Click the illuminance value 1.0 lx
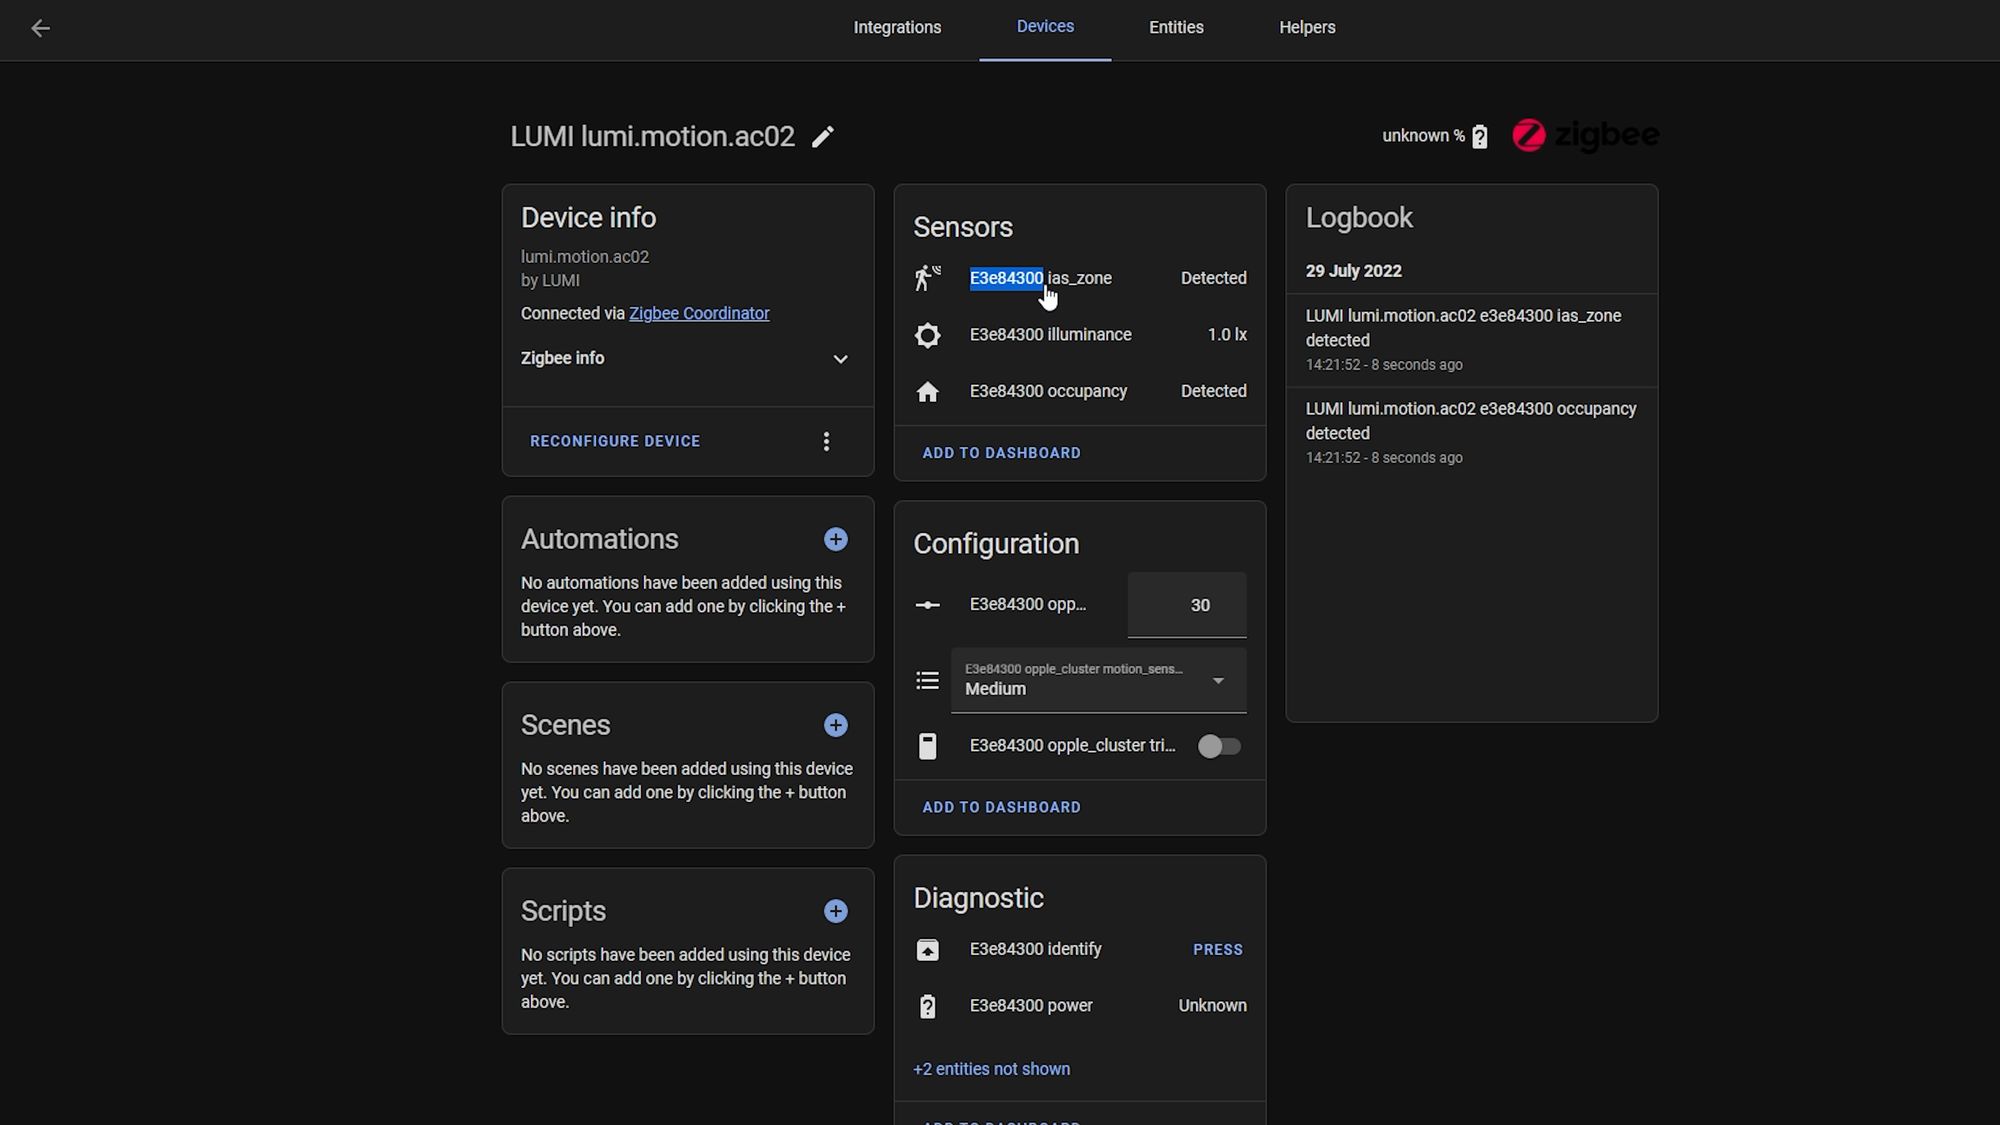Screen dimensions: 2000x1125 [x=1227, y=335]
